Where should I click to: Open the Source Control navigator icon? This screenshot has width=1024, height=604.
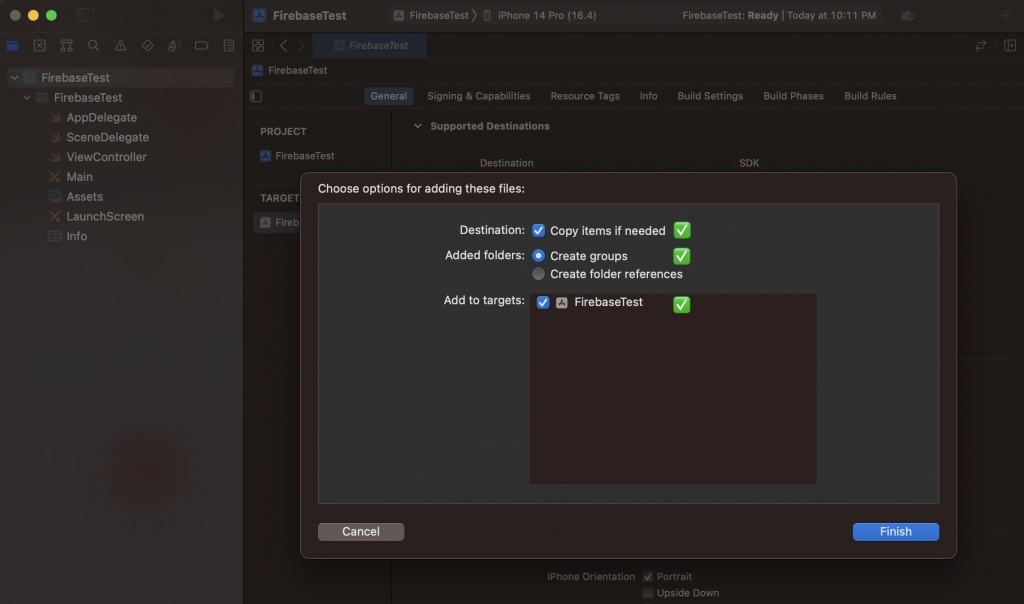40,46
